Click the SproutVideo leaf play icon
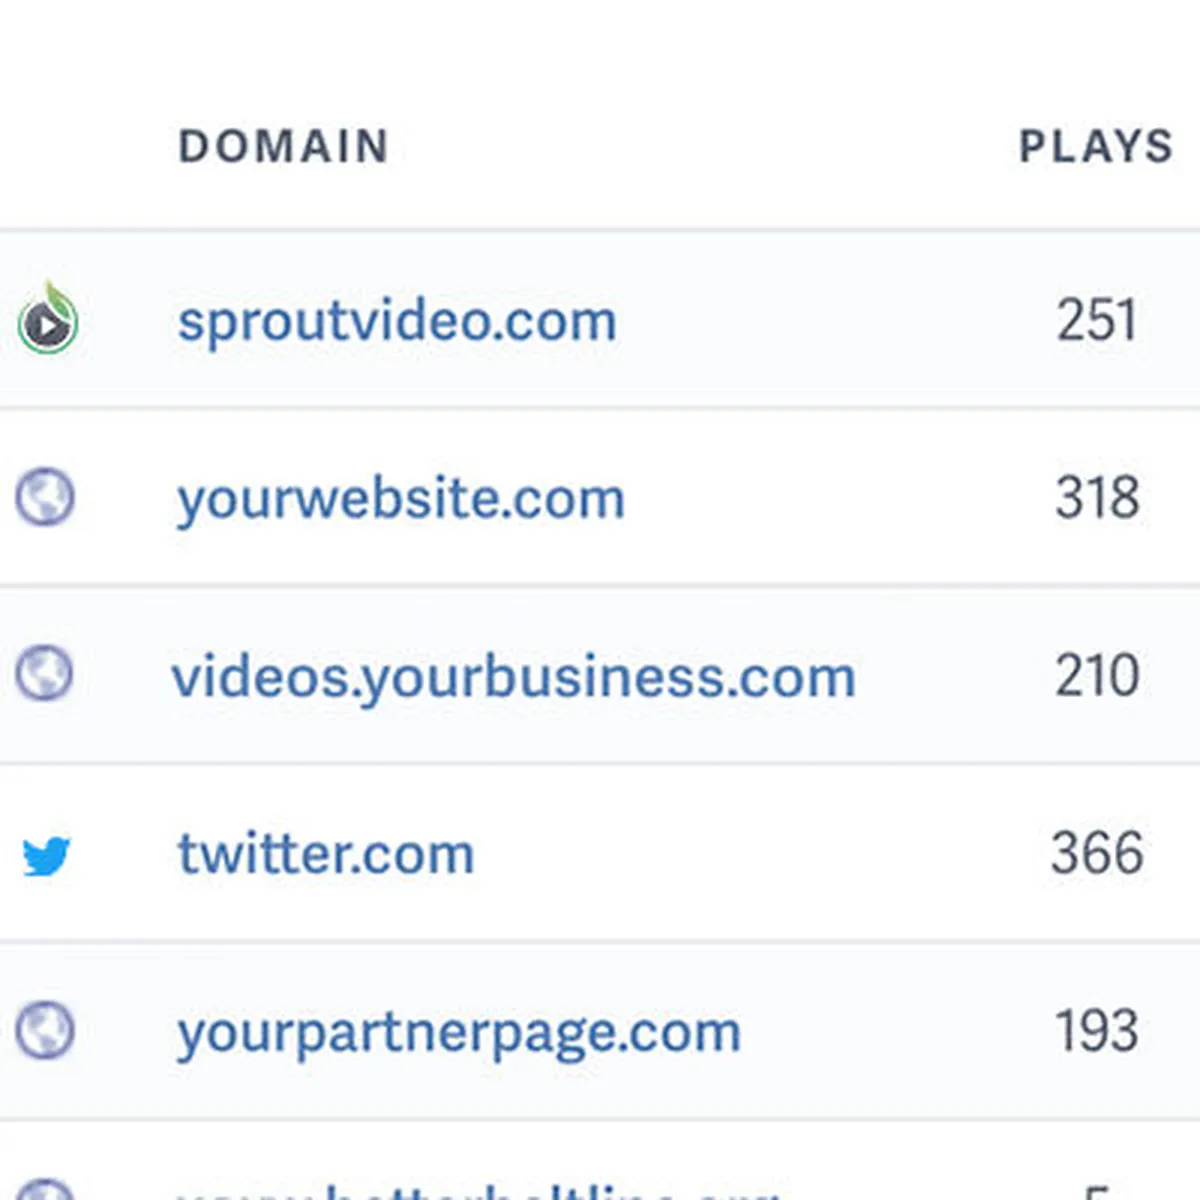 click(47, 320)
